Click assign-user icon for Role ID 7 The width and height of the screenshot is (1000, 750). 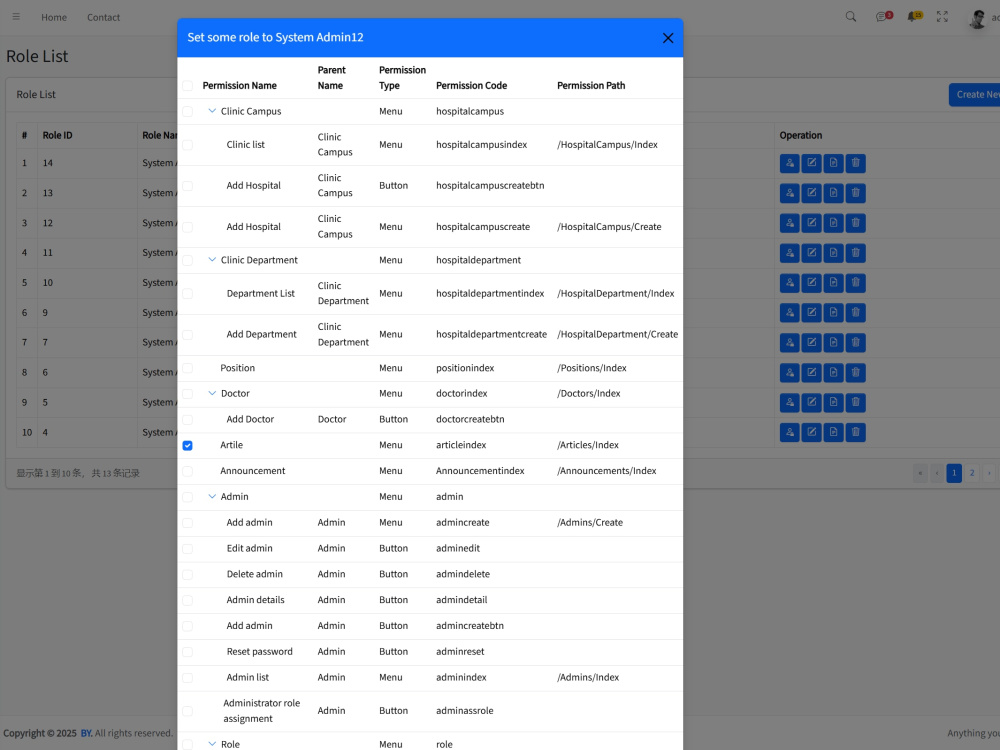790,342
